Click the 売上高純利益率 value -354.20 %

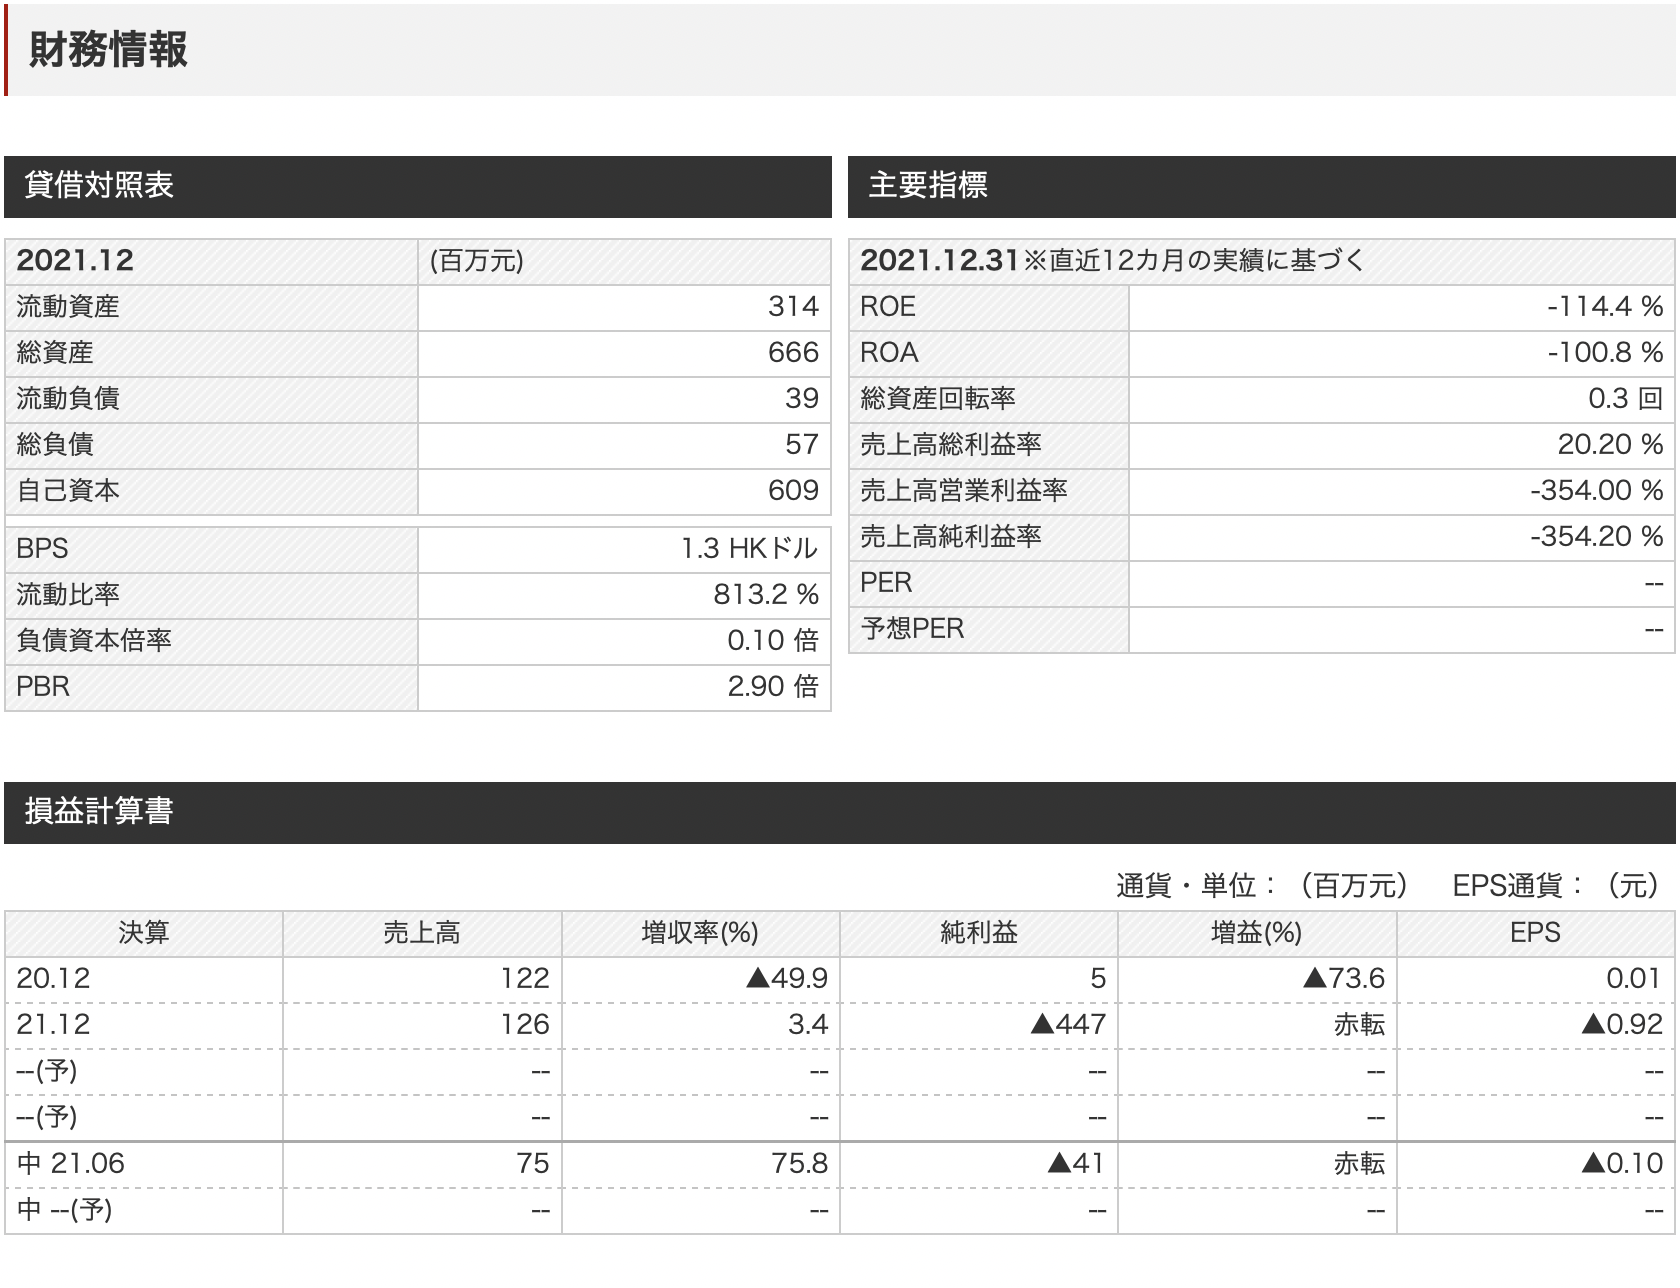pos(1597,537)
